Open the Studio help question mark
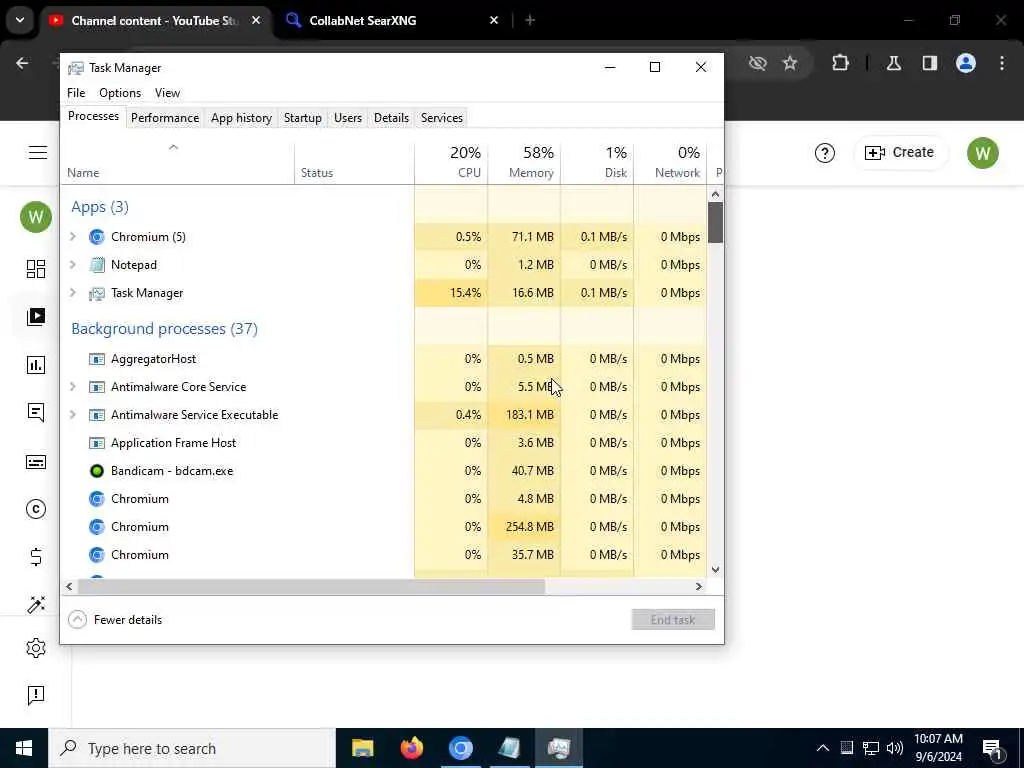Screen dimensions: 1024x768 825,153
